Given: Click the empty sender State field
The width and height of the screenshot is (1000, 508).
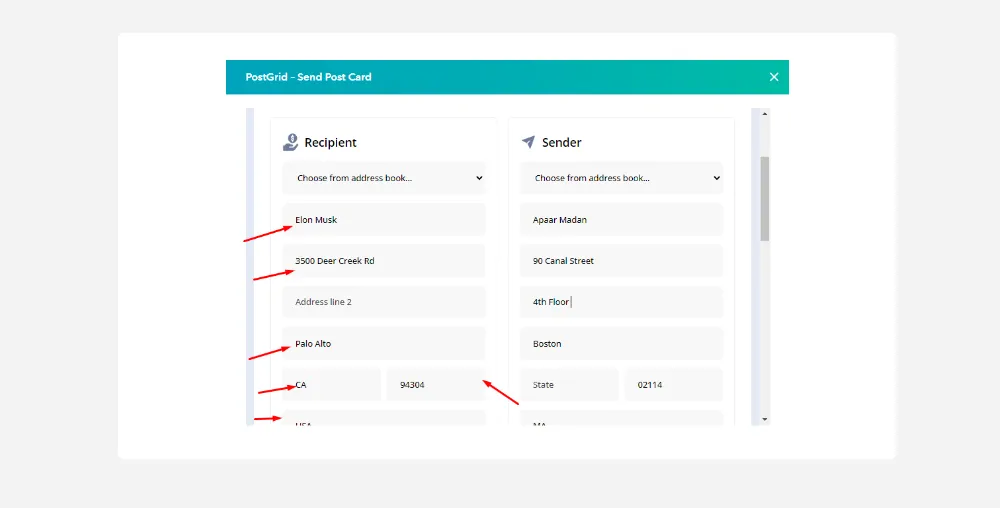Looking at the screenshot, I should click(569, 385).
